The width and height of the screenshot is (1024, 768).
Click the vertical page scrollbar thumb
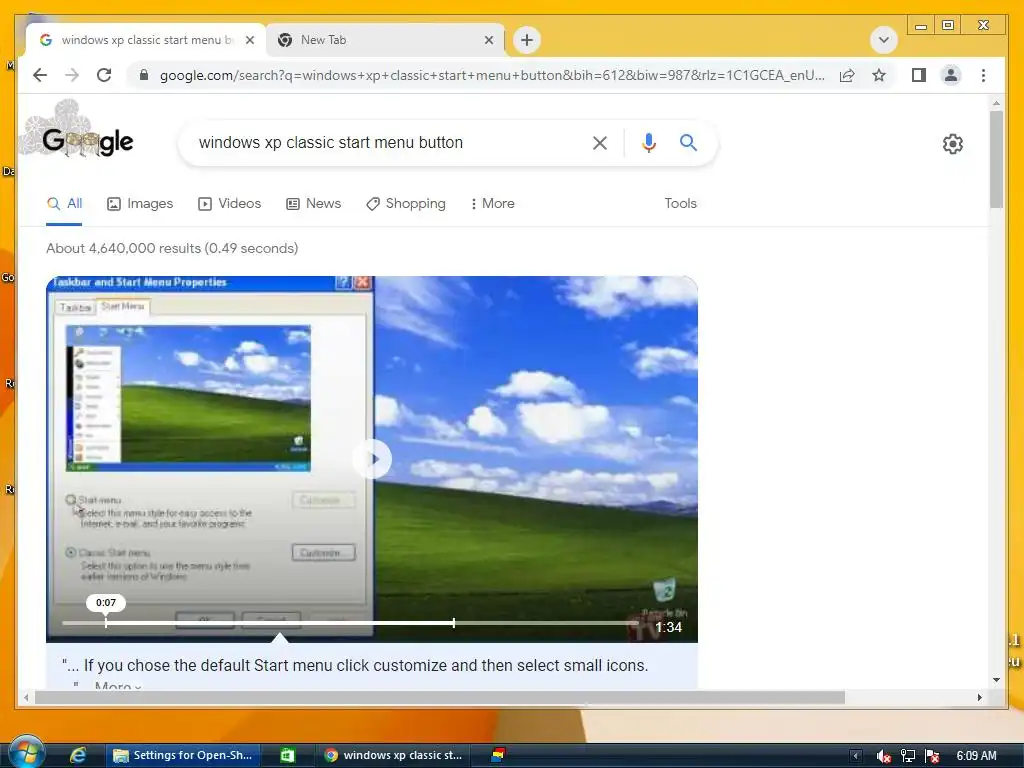pyautogui.click(x=996, y=159)
